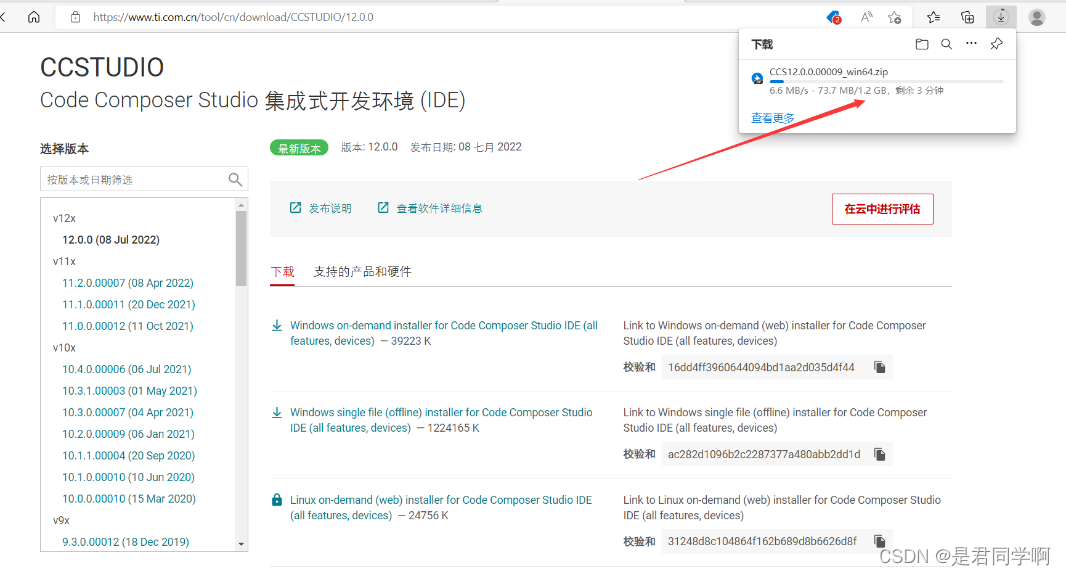Open the browser profile avatar
The width and height of the screenshot is (1066, 576).
pyautogui.click(x=1037, y=17)
